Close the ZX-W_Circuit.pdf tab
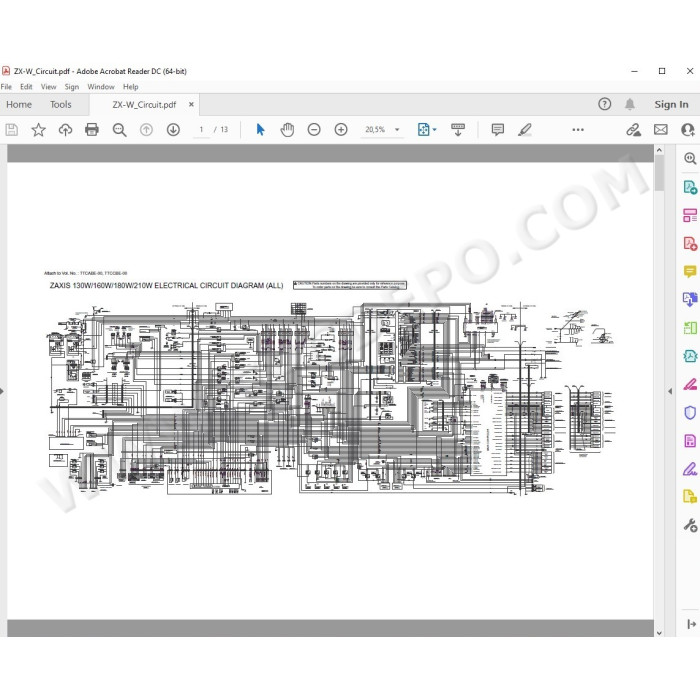 point(191,104)
